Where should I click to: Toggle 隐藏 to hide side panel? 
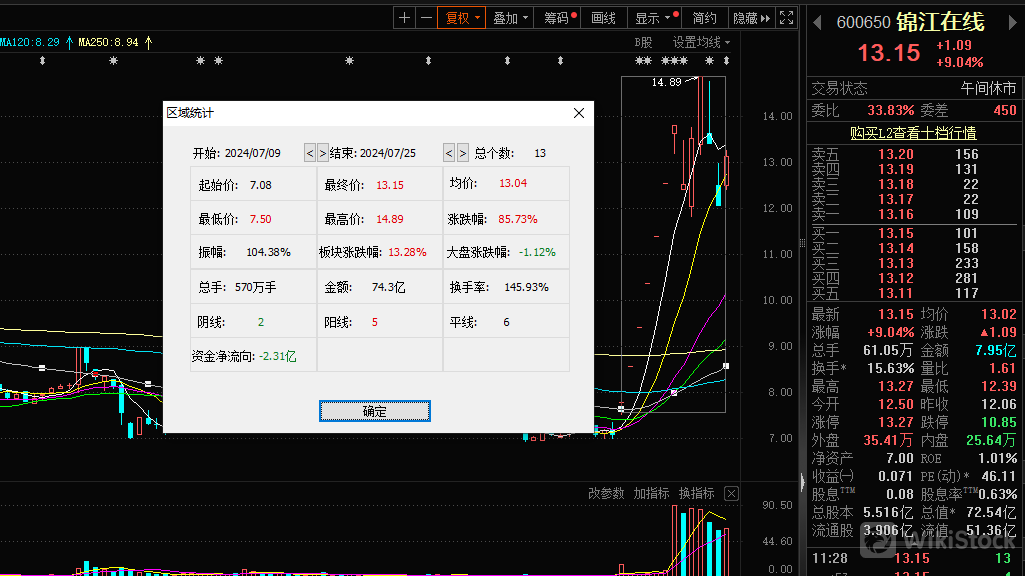tap(751, 18)
